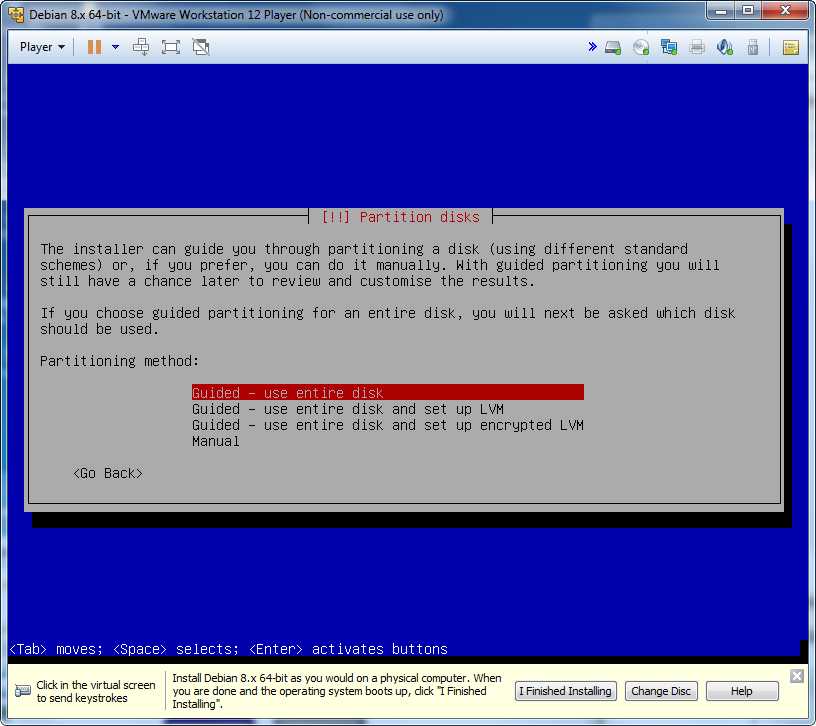Open the hard disk device icon
The width and height of the screenshot is (816, 726).
point(613,47)
